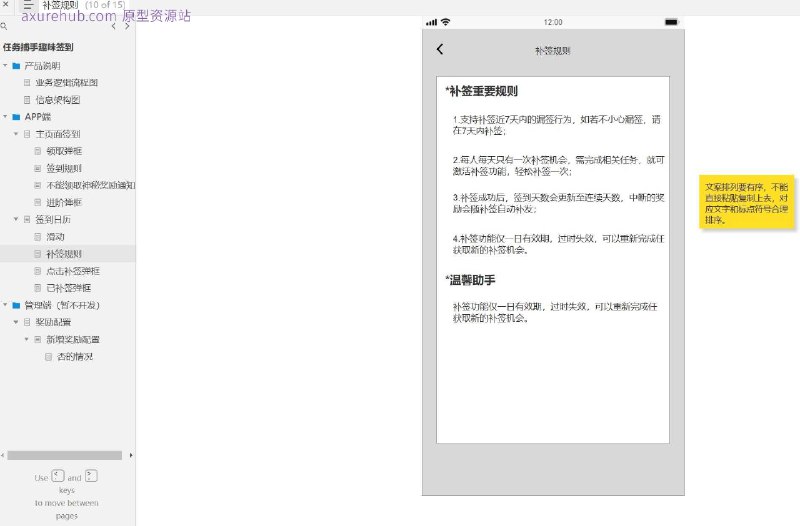Collapse the APP端 folder arrow
Image resolution: width=800 pixels, height=526 pixels.
coord(5,117)
